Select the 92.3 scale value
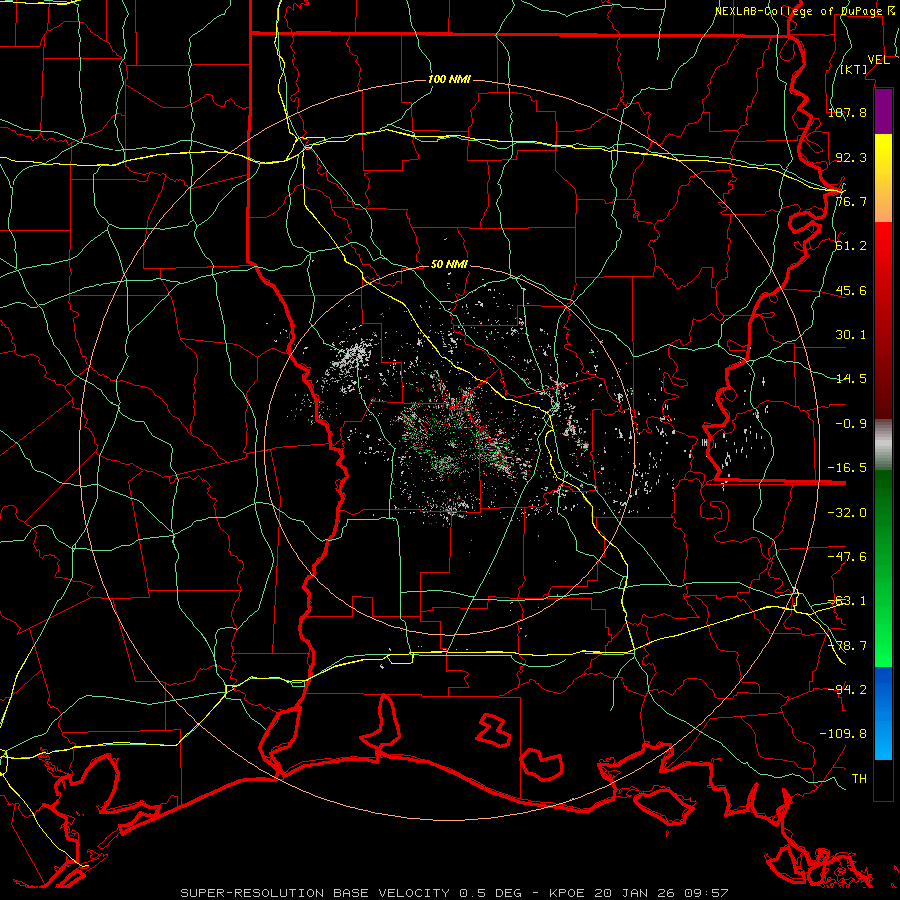This screenshot has height=900, width=900. pyautogui.click(x=851, y=157)
